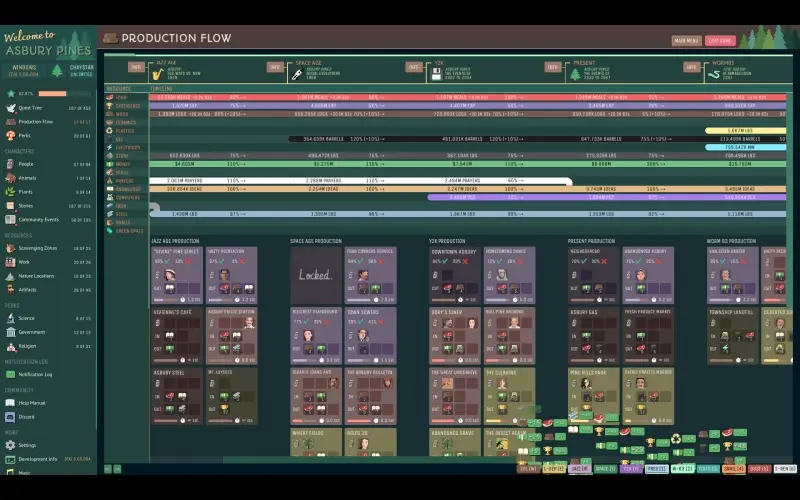800x500 pixels.
Task: Click the Prayers resource row label
Action: (126, 181)
